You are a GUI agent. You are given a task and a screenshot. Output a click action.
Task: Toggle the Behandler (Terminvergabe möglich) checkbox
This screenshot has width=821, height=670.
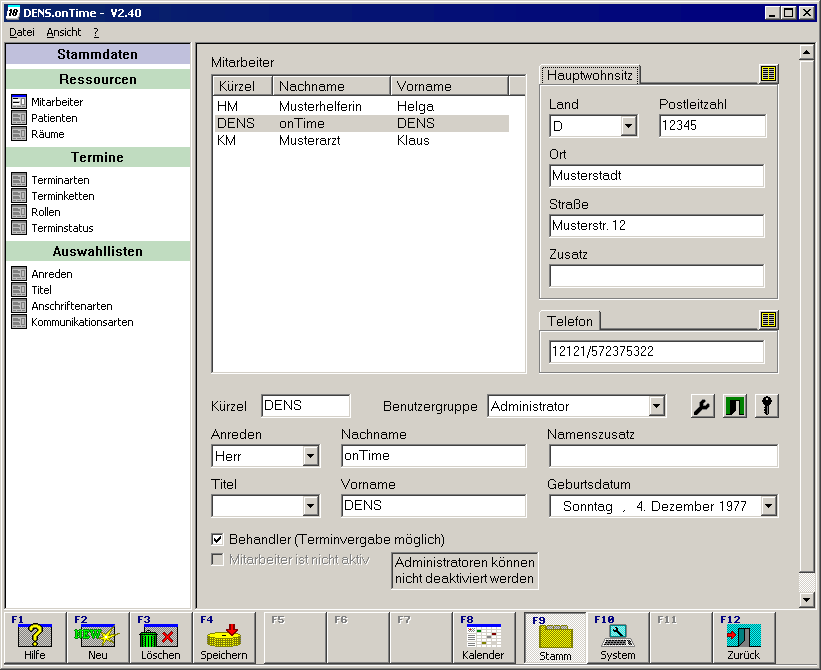point(217,539)
